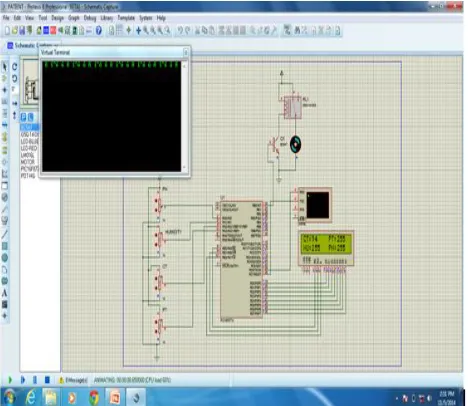Select the 2D text 'A' tool
468x406 pixels.
[x=5, y=293]
